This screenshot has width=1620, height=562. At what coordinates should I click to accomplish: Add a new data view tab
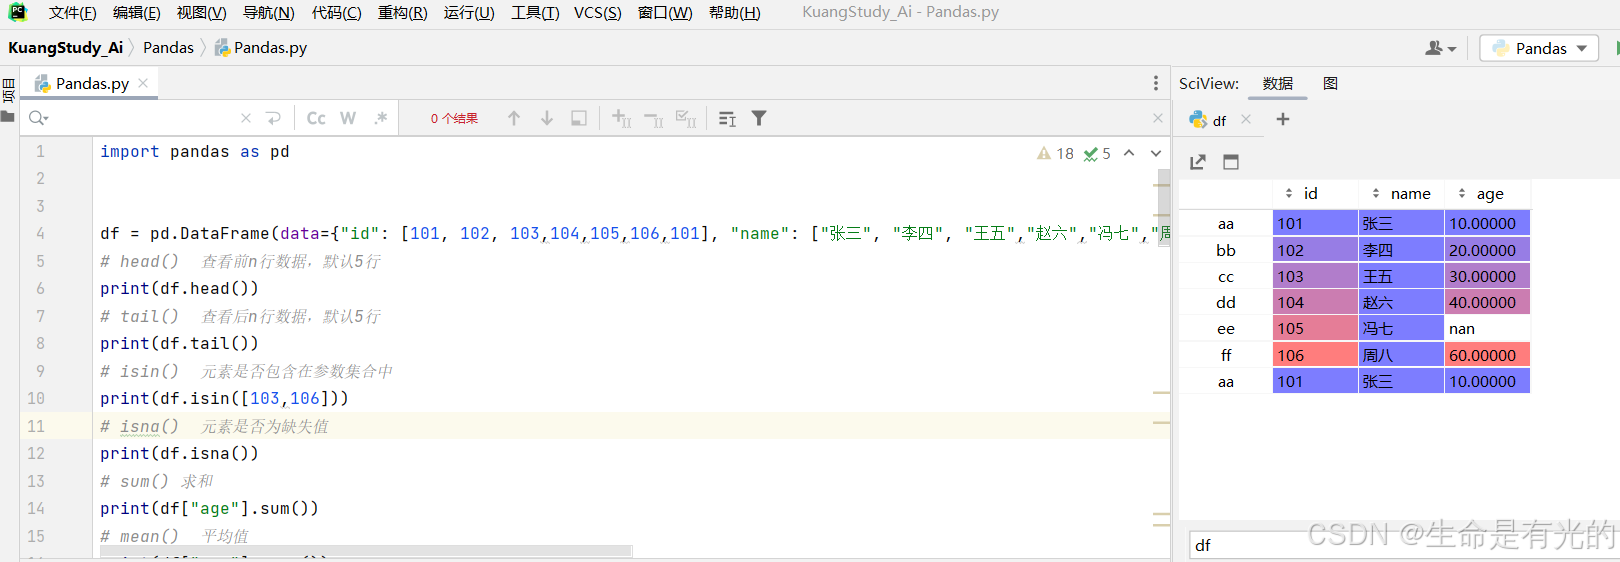click(x=1283, y=119)
